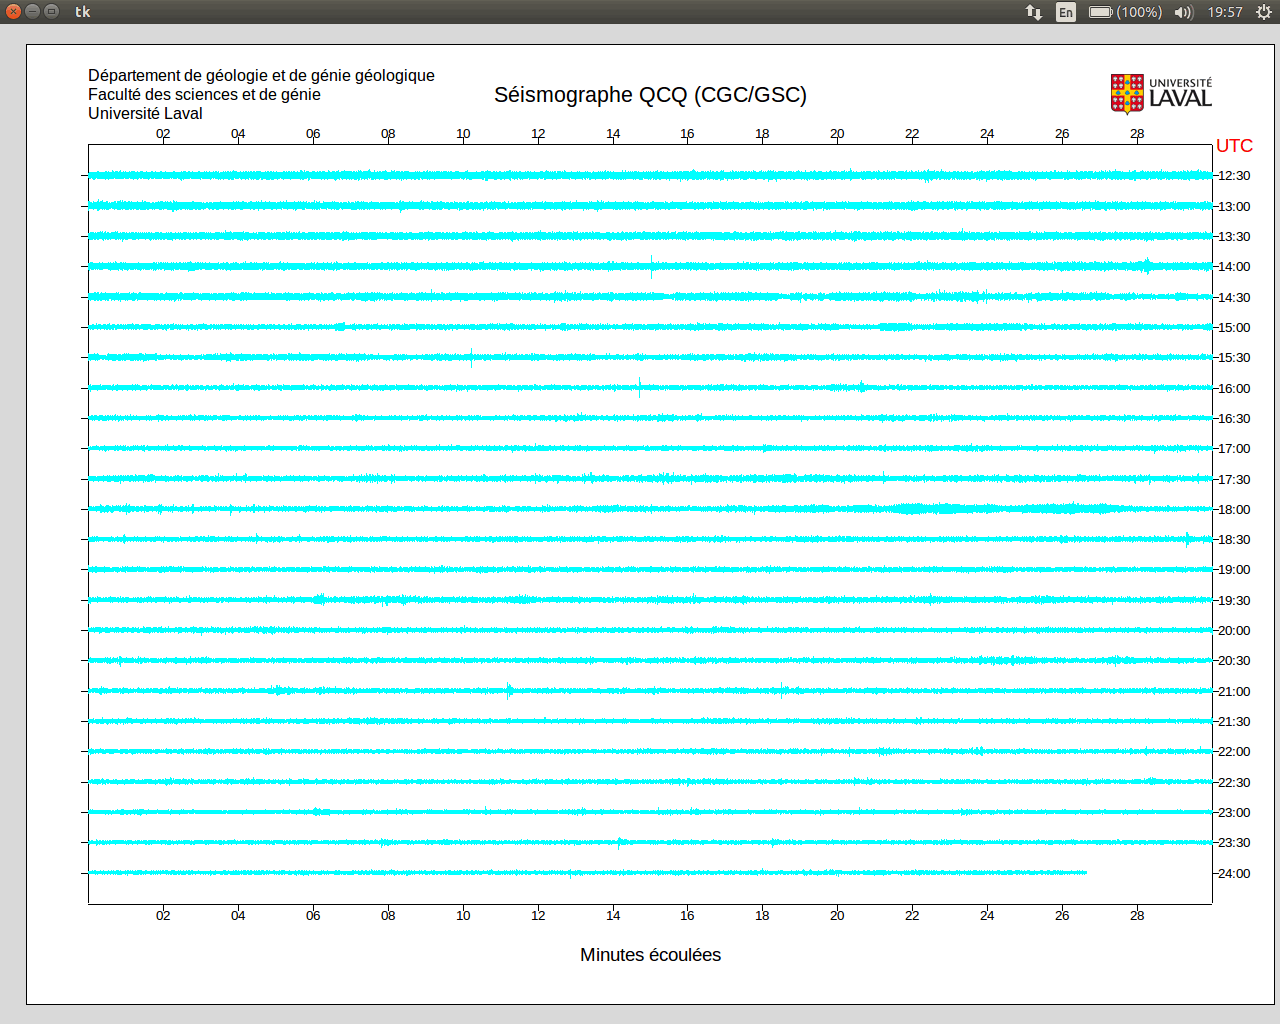Click the red UTC label

(1234, 146)
